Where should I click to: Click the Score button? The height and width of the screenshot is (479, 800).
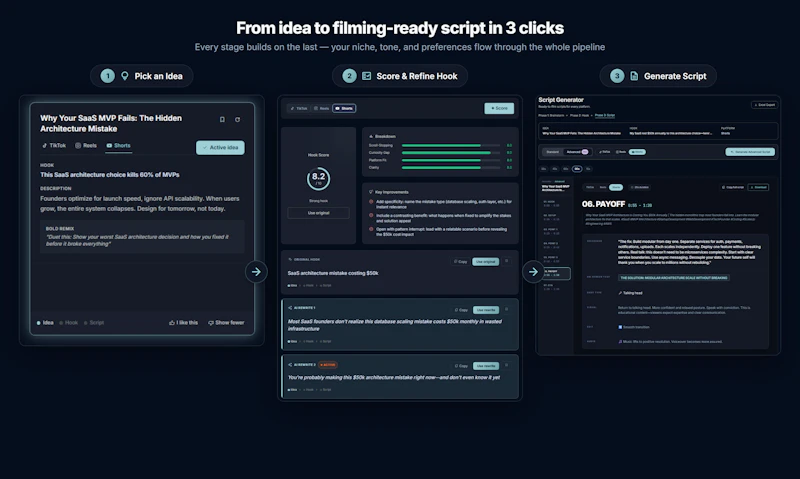[x=499, y=108]
